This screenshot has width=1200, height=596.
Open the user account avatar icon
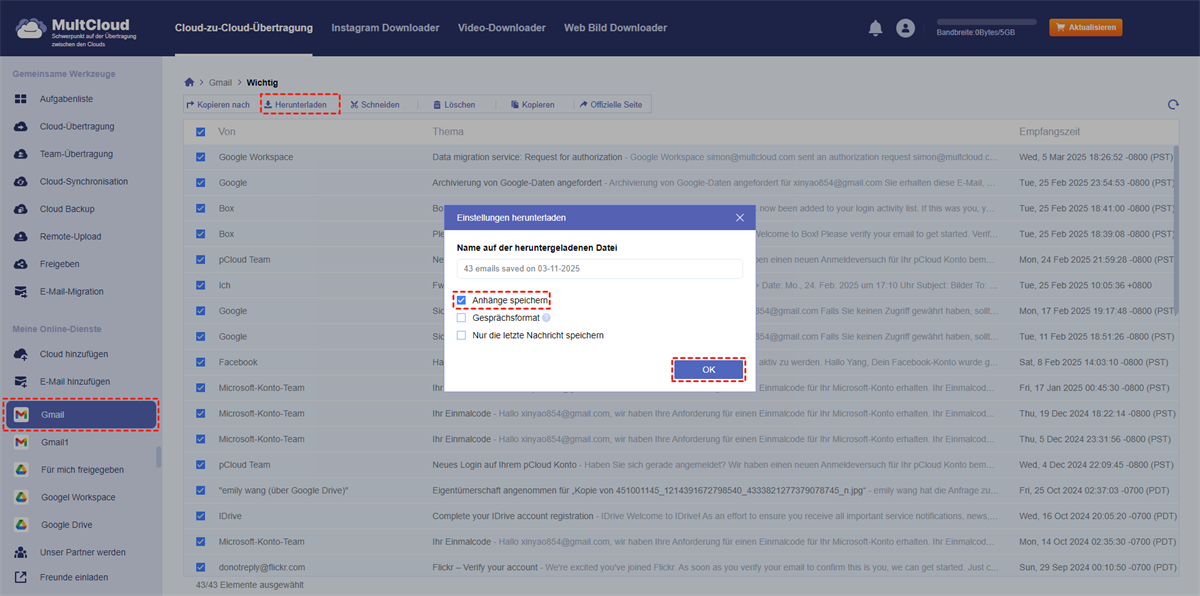(906, 28)
